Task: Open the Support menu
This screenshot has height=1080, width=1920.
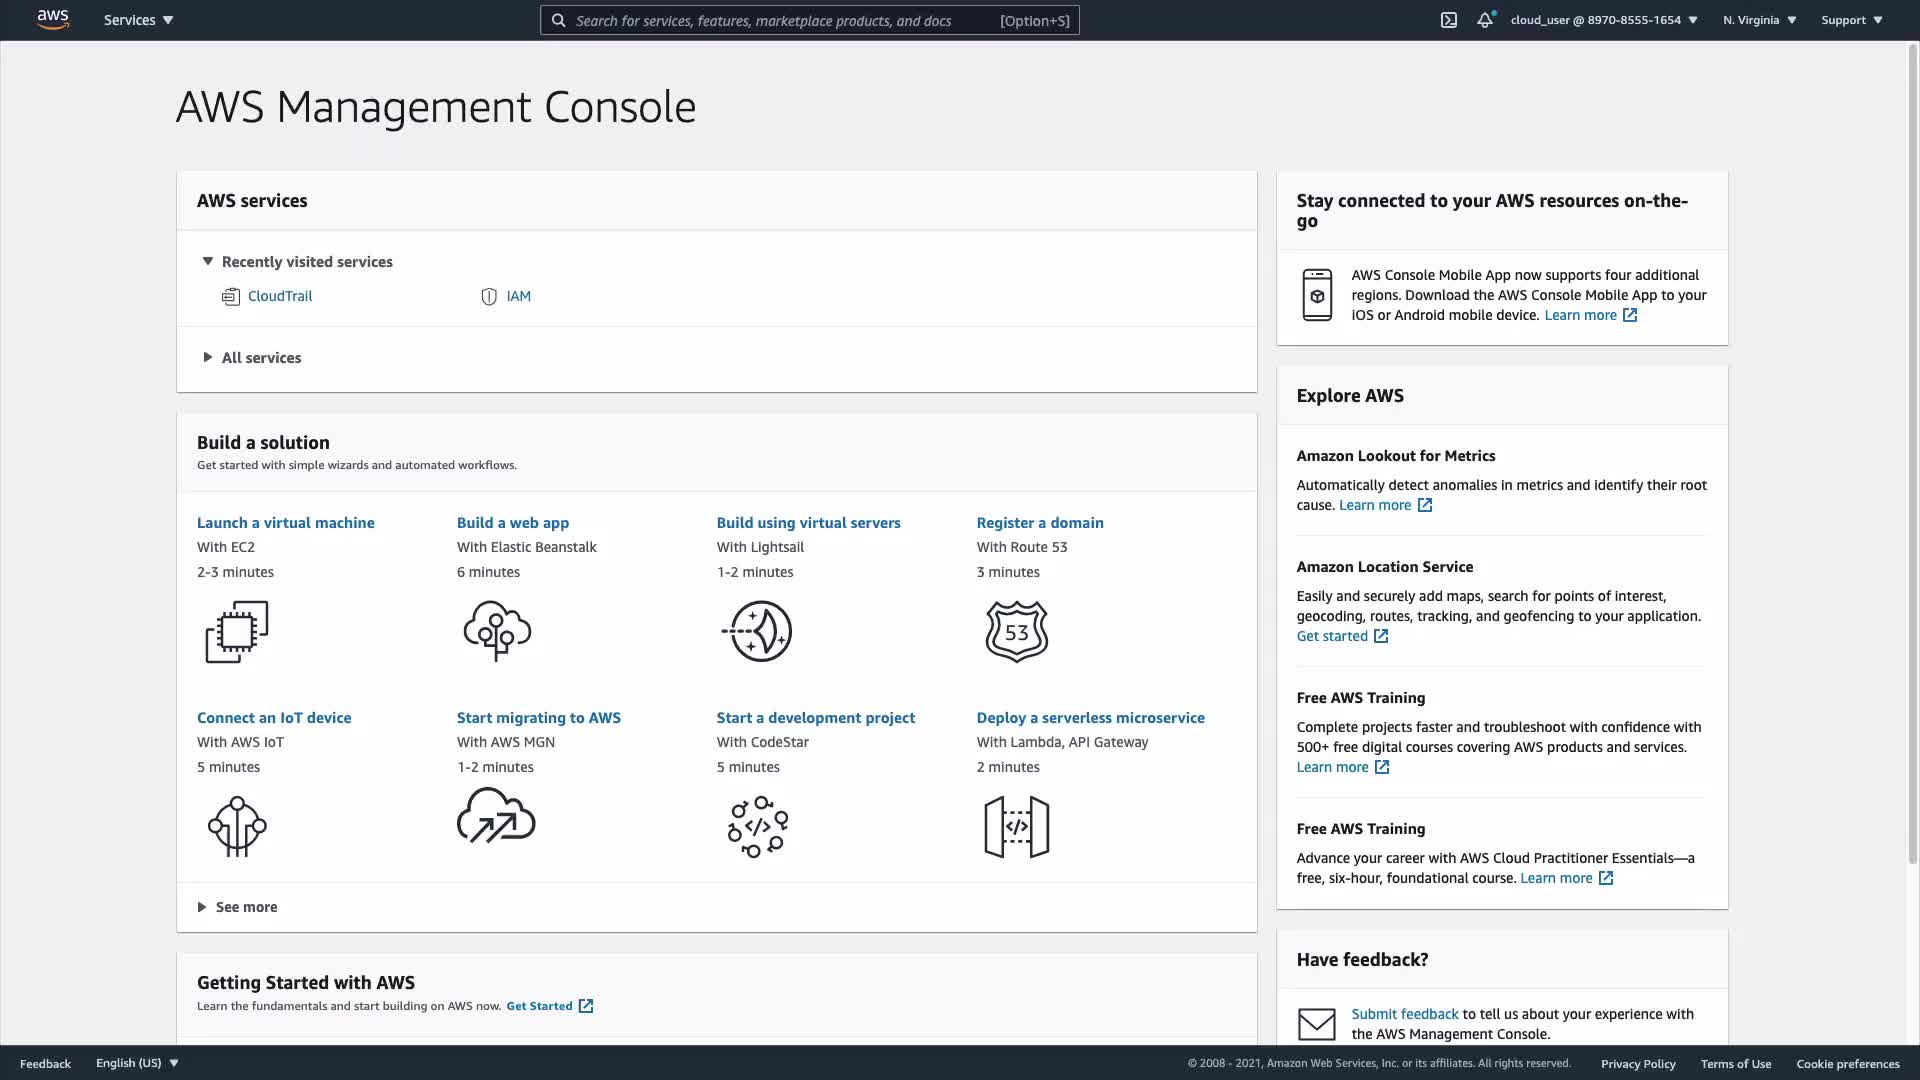Action: point(1851,20)
